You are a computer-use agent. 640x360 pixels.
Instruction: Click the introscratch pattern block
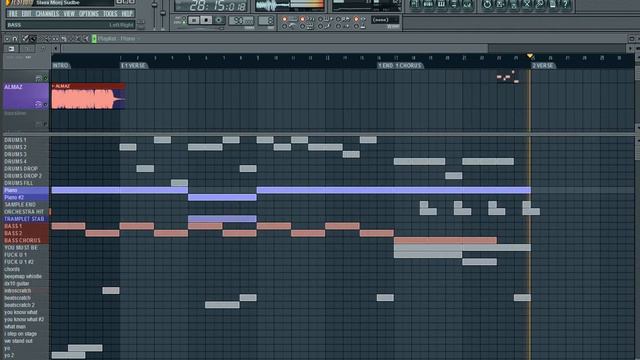(x=111, y=291)
